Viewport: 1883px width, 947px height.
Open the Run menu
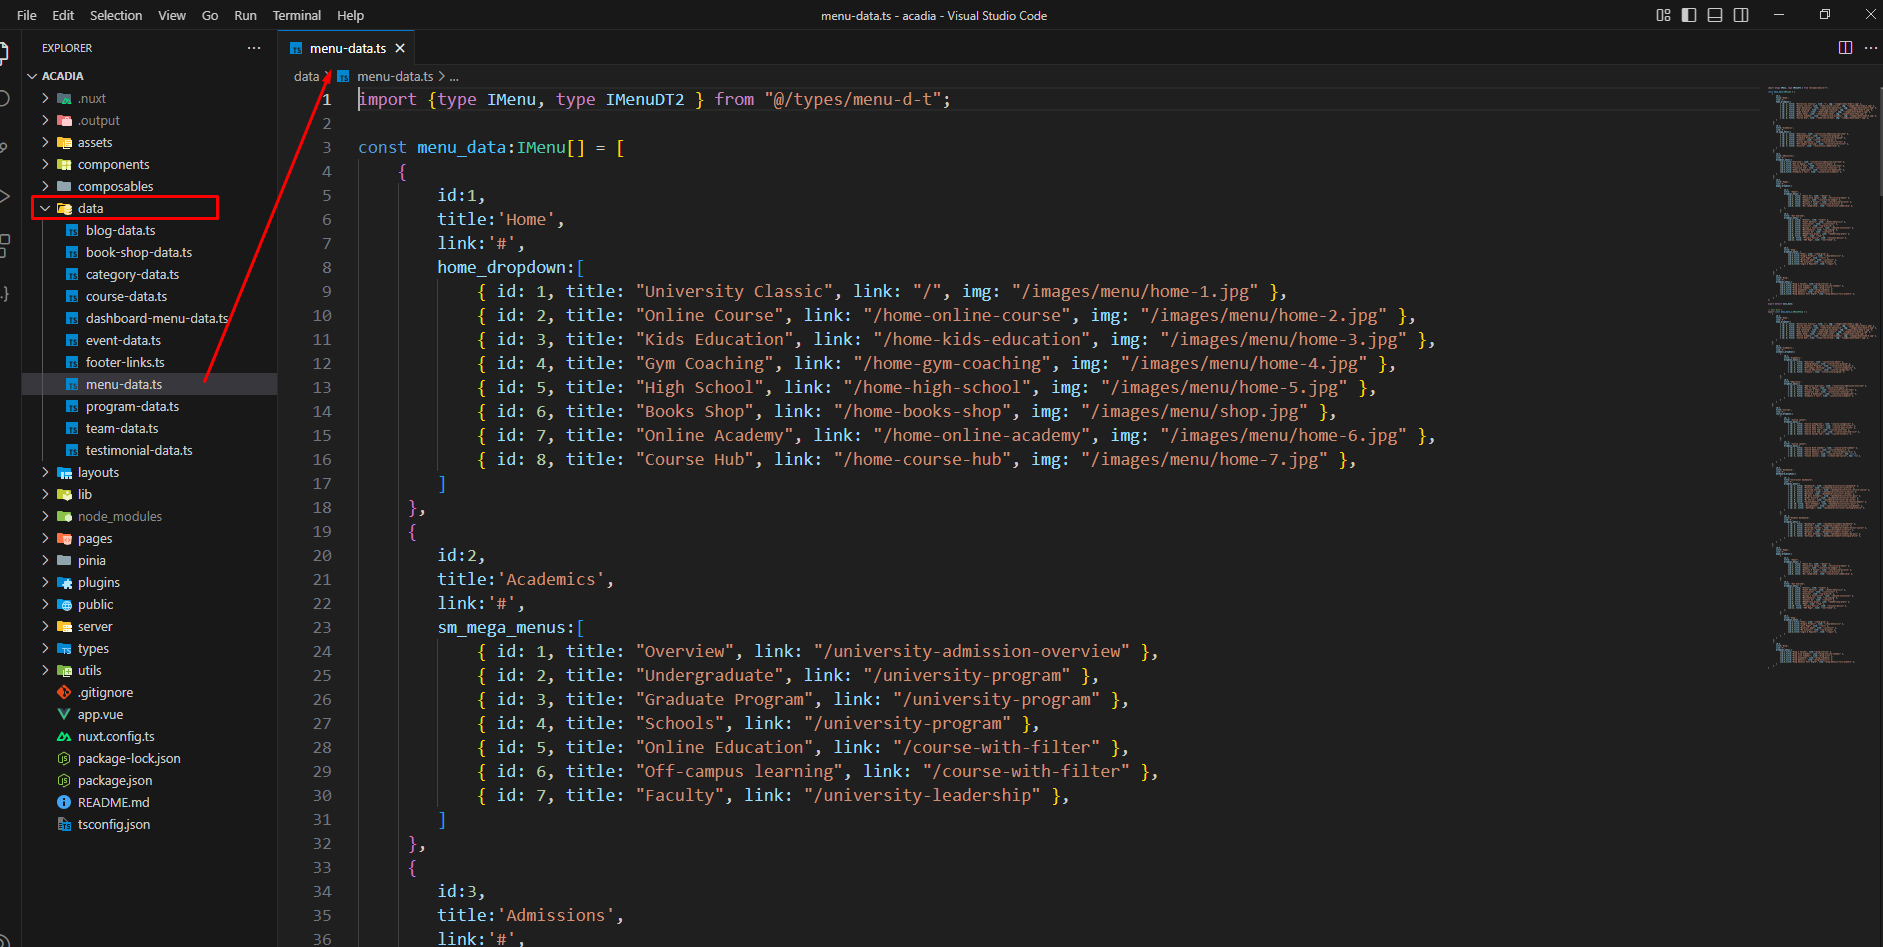(245, 15)
